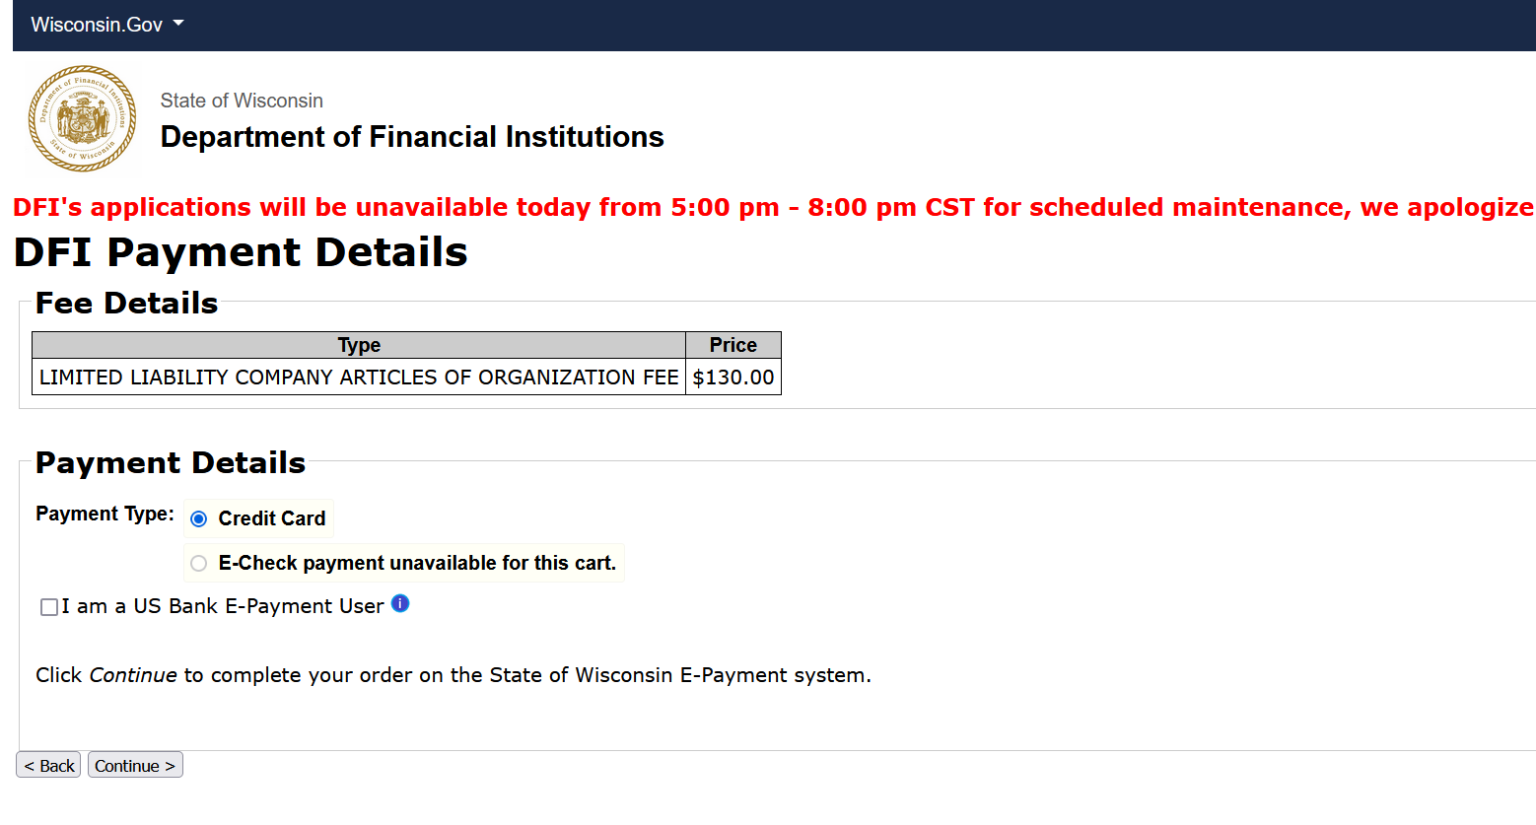Screen dimensions: 1536x825
Task: Select the E-Check payment radio button
Action: pos(199,564)
